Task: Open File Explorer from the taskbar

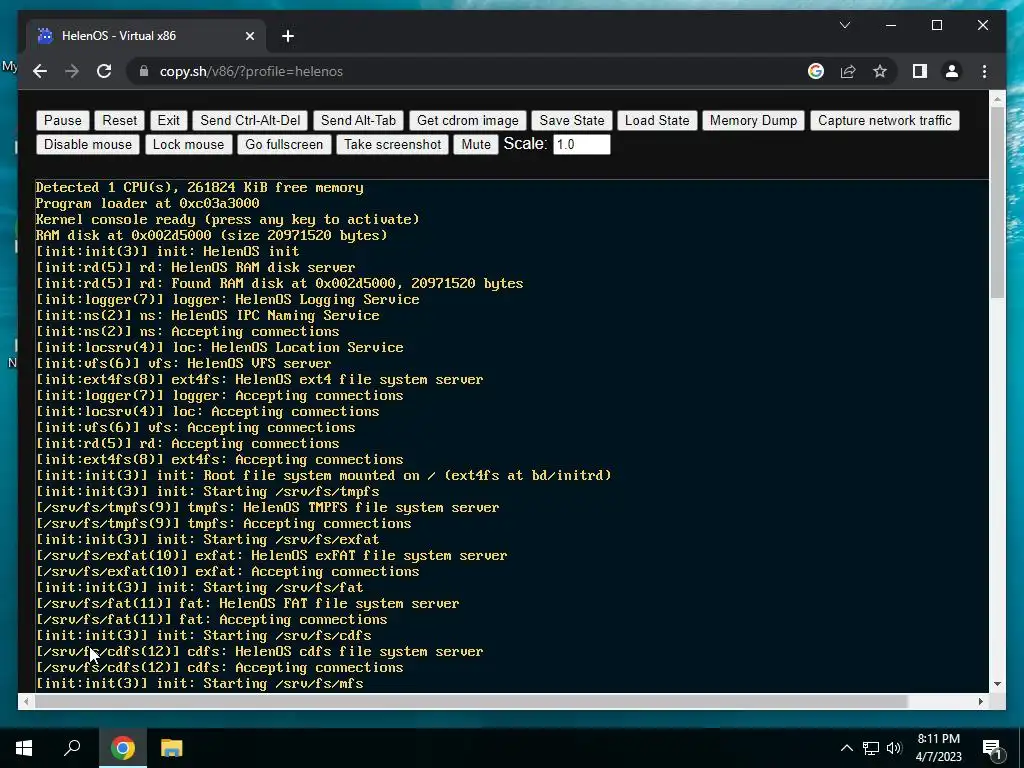Action: tap(171, 748)
